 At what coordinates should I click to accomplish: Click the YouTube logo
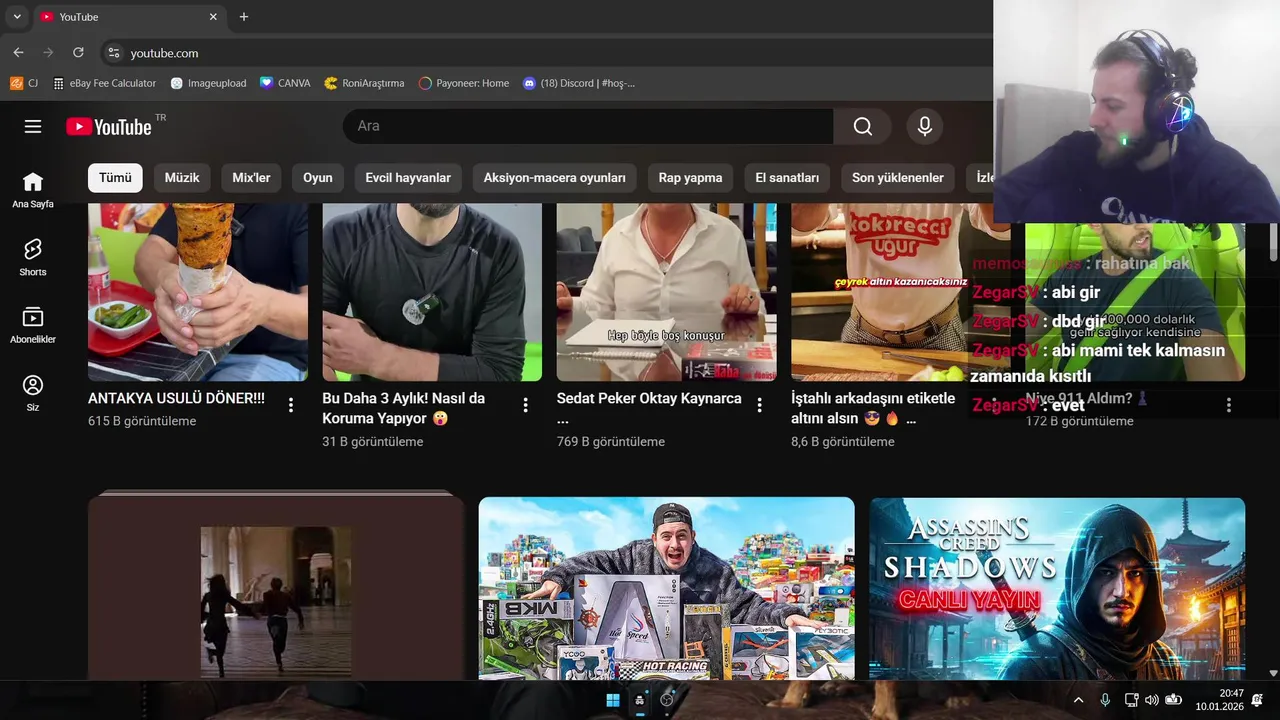click(x=109, y=126)
